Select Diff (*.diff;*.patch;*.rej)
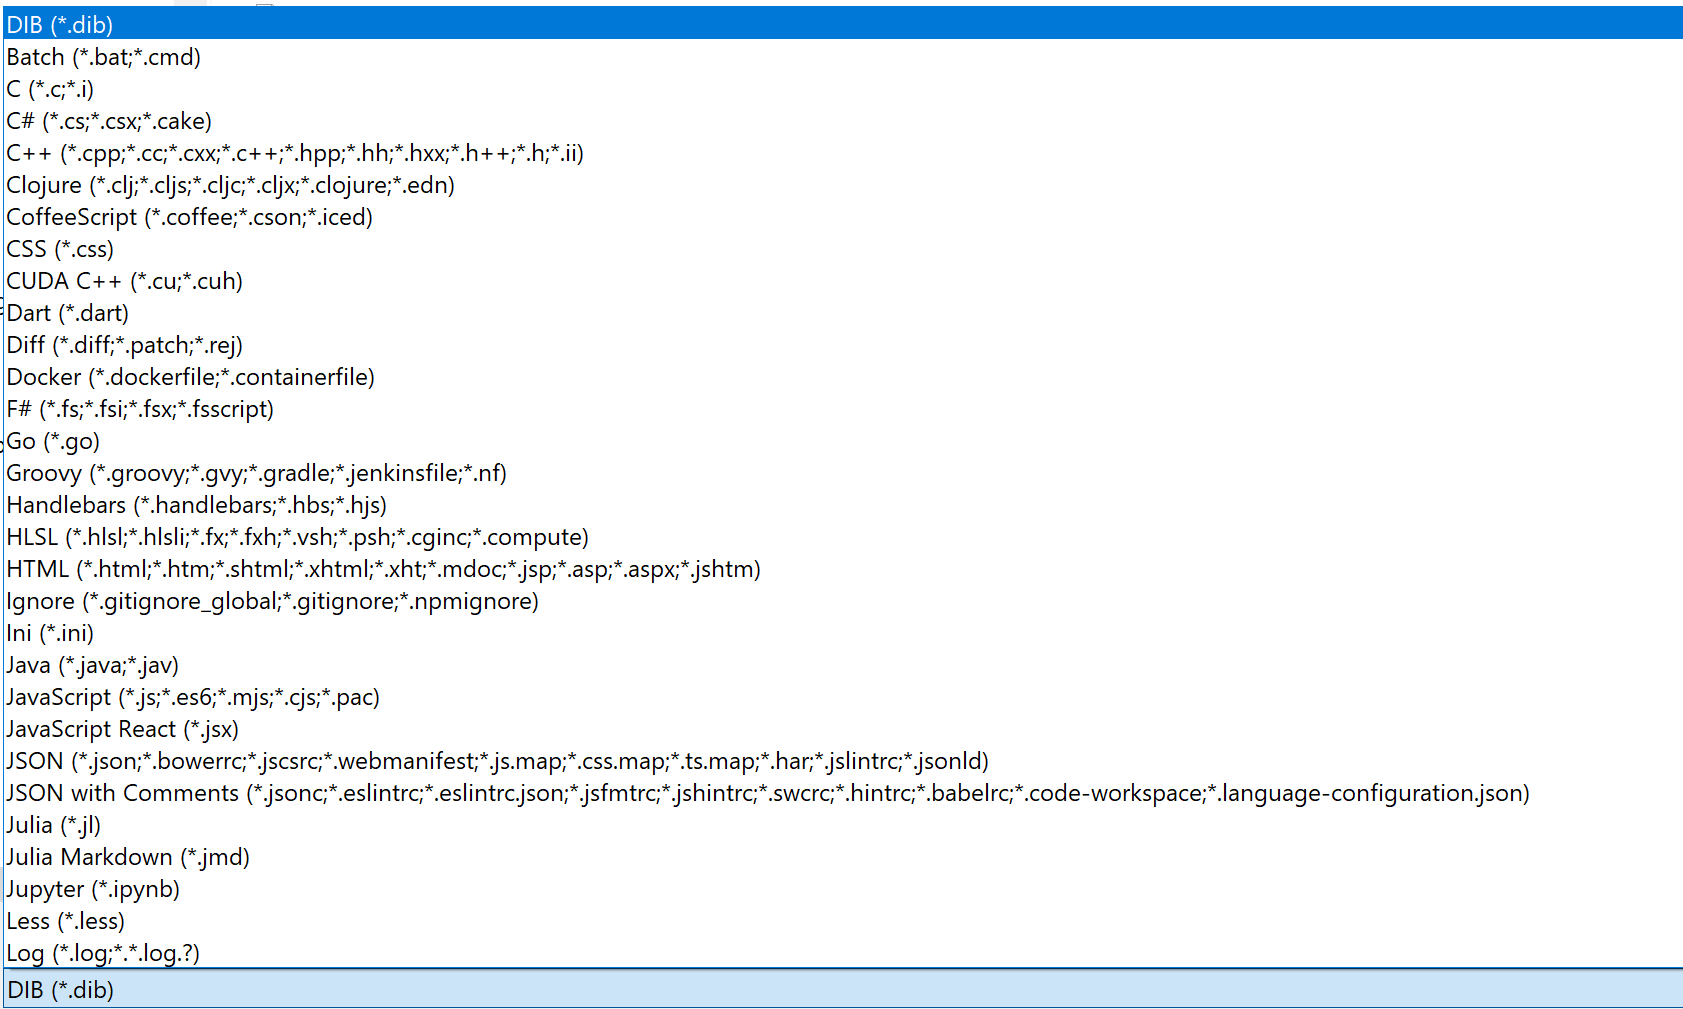This screenshot has width=1683, height=1009. click(843, 345)
